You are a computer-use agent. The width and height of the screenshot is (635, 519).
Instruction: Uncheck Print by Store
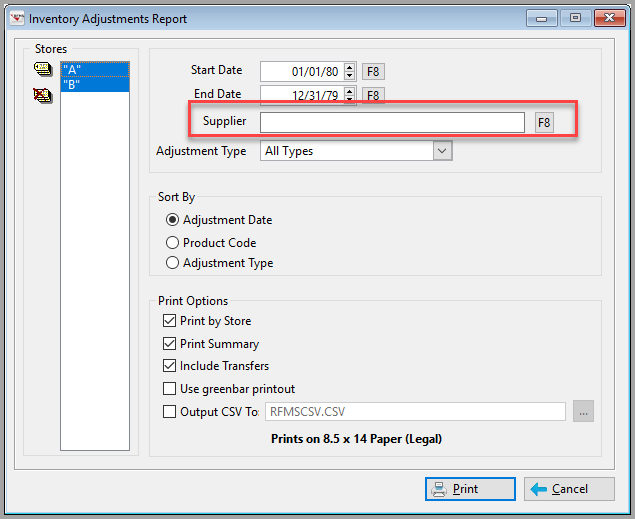(169, 321)
